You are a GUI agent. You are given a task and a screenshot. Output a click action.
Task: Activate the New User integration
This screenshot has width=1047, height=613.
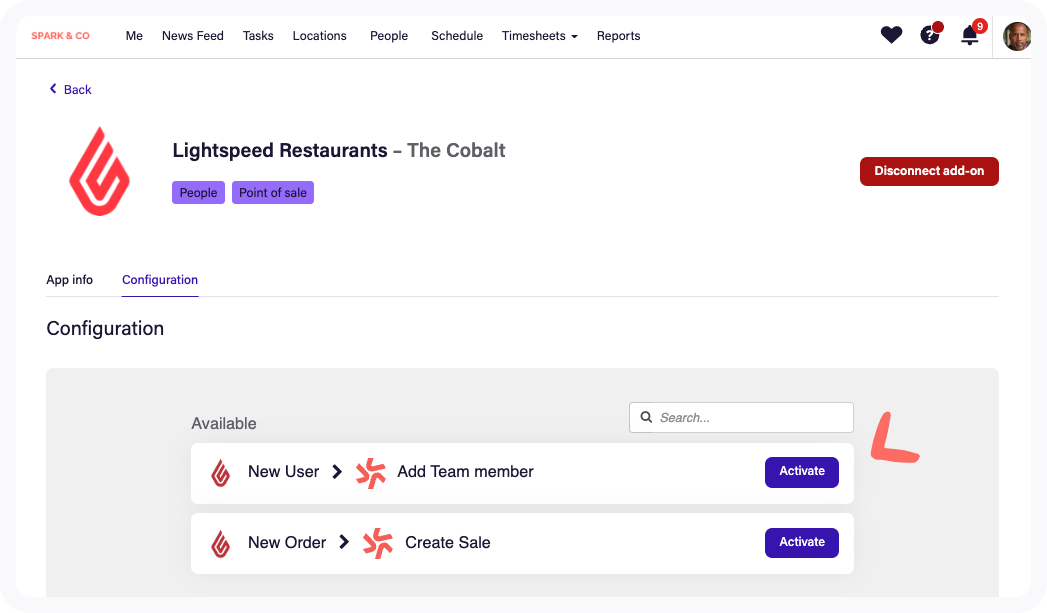tap(801, 471)
